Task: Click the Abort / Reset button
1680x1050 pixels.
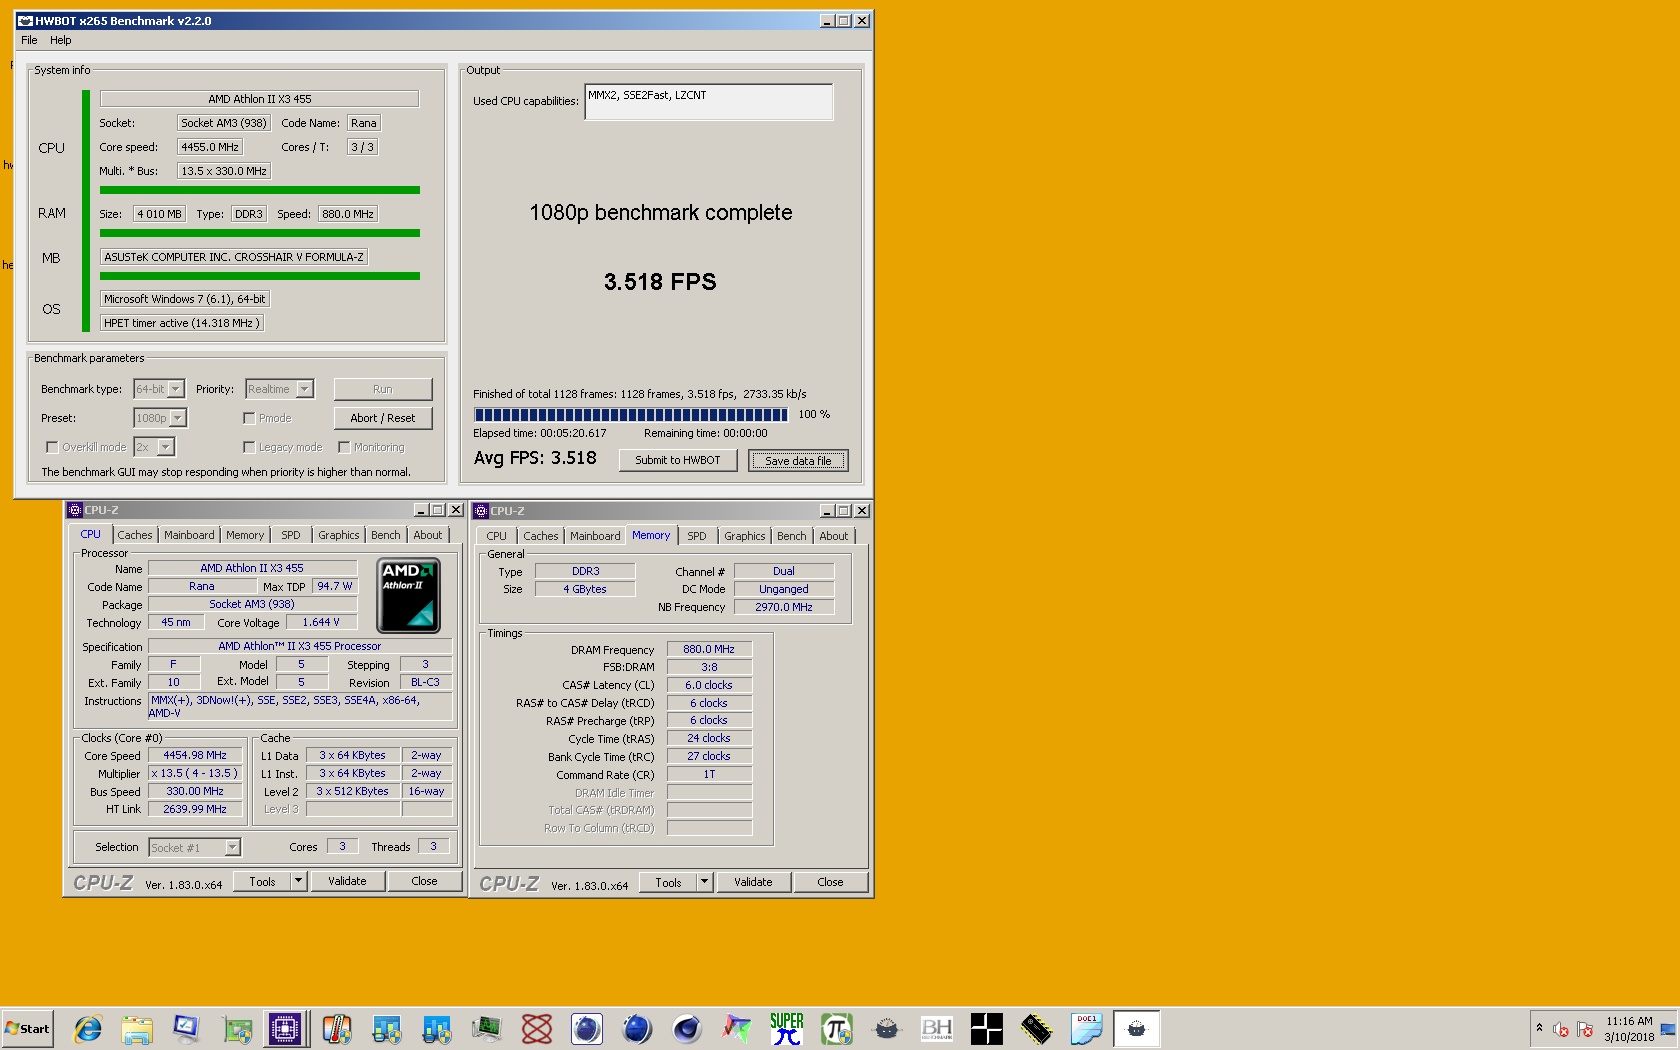Action: [383, 418]
